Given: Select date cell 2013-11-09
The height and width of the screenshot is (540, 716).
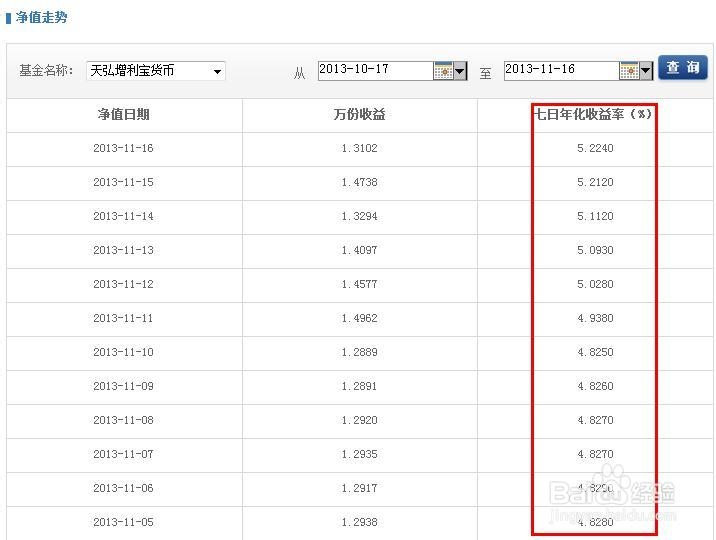Looking at the screenshot, I should (123, 386).
